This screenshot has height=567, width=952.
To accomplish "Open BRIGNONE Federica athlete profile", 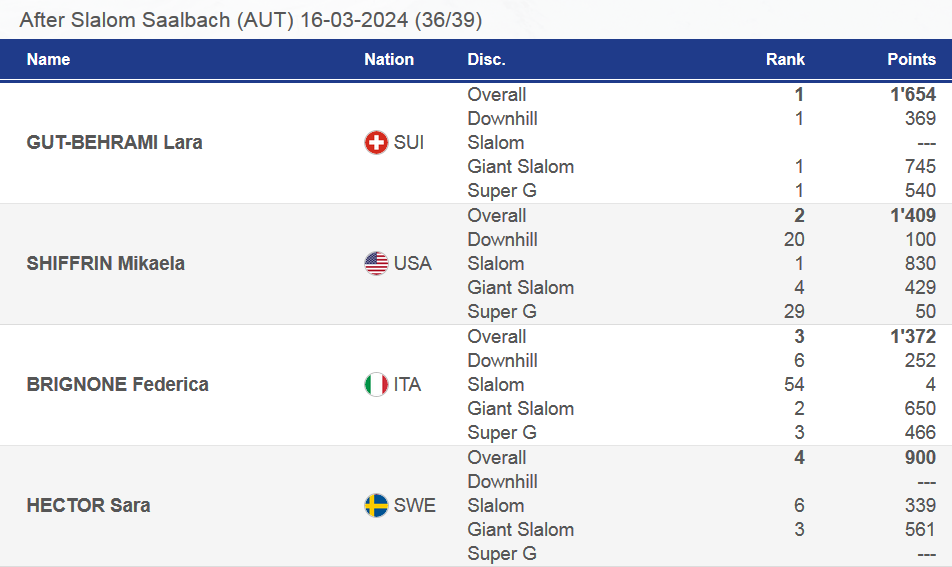I will [117, 385].
